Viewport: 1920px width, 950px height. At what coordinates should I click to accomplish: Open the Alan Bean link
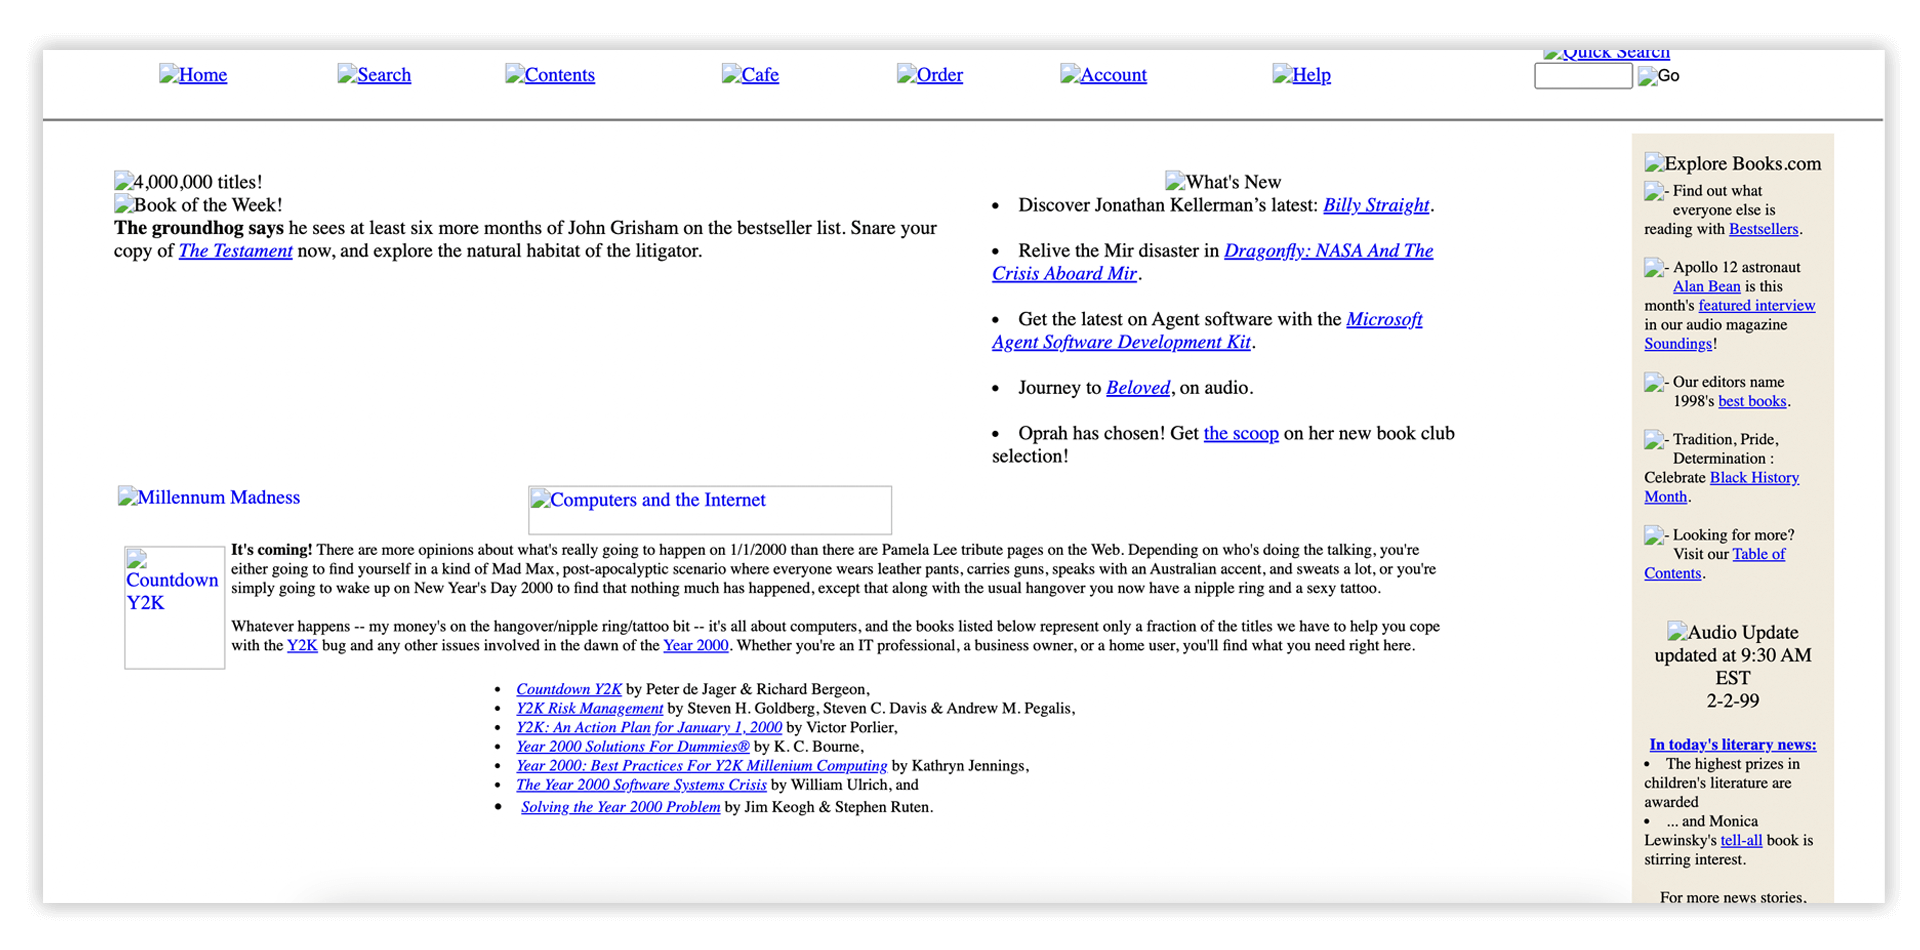[x=1707, y=286]
